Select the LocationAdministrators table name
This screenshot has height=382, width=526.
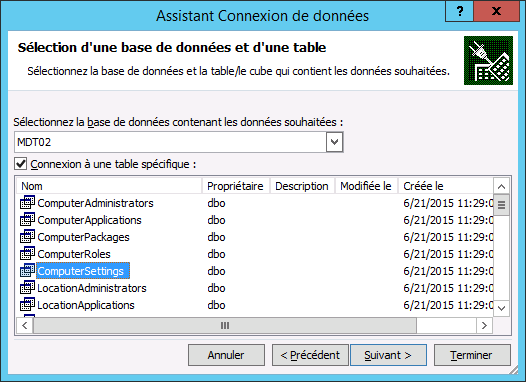pos(92,288)
